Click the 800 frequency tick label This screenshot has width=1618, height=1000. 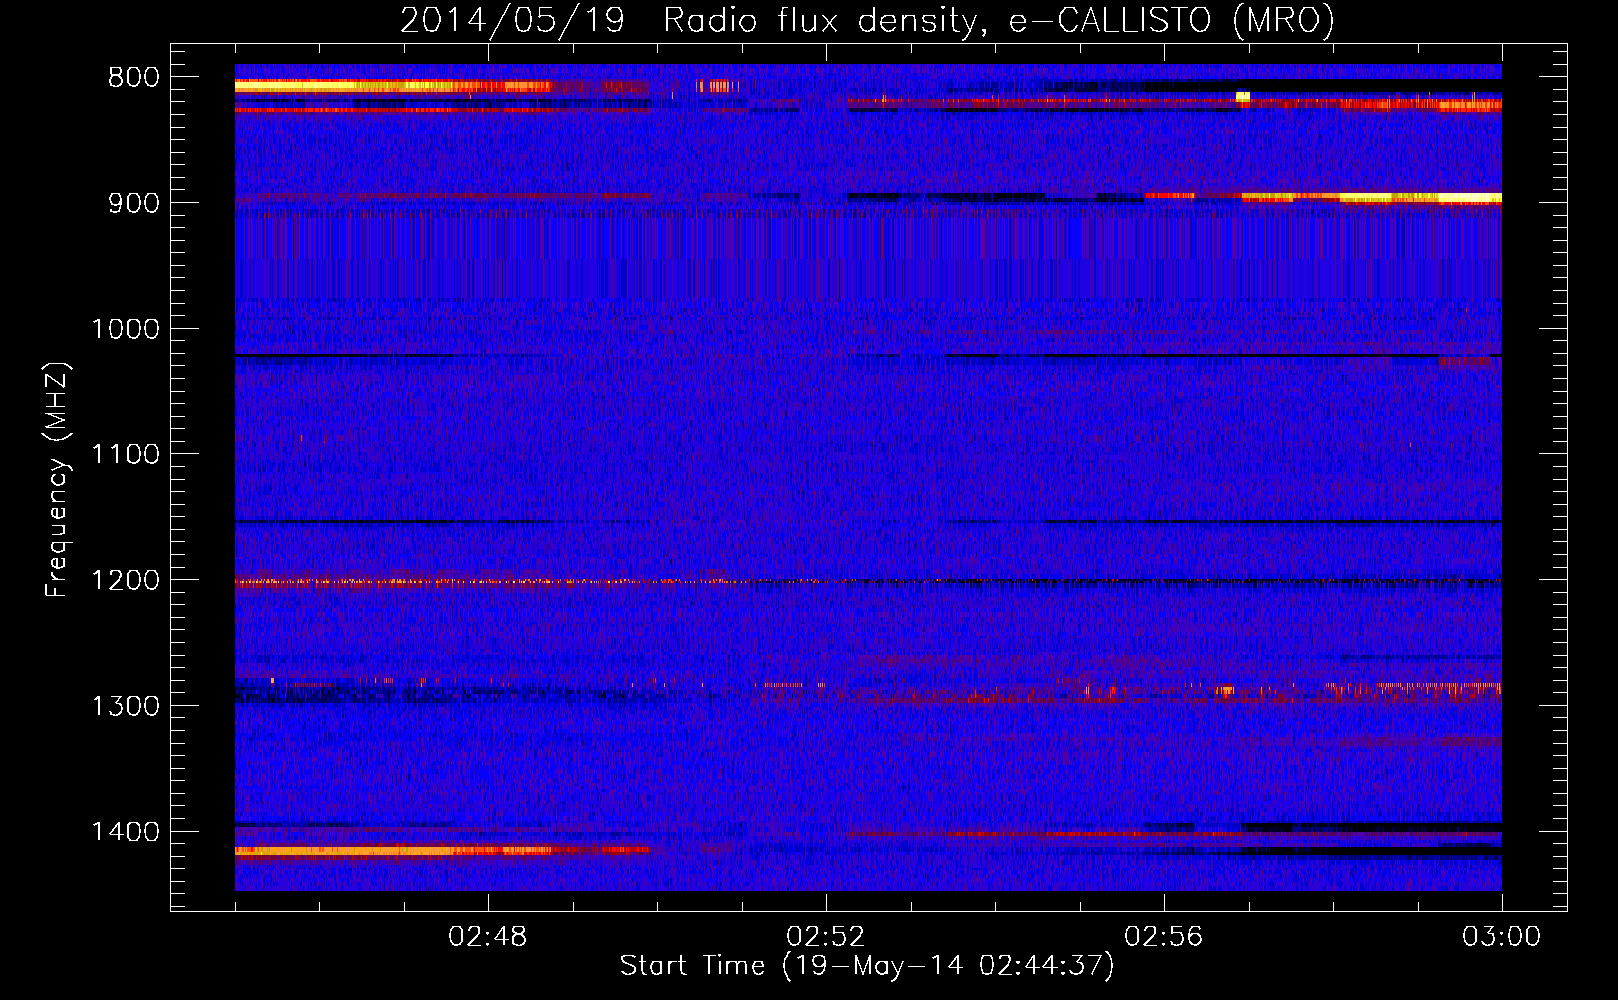point(134,78)
